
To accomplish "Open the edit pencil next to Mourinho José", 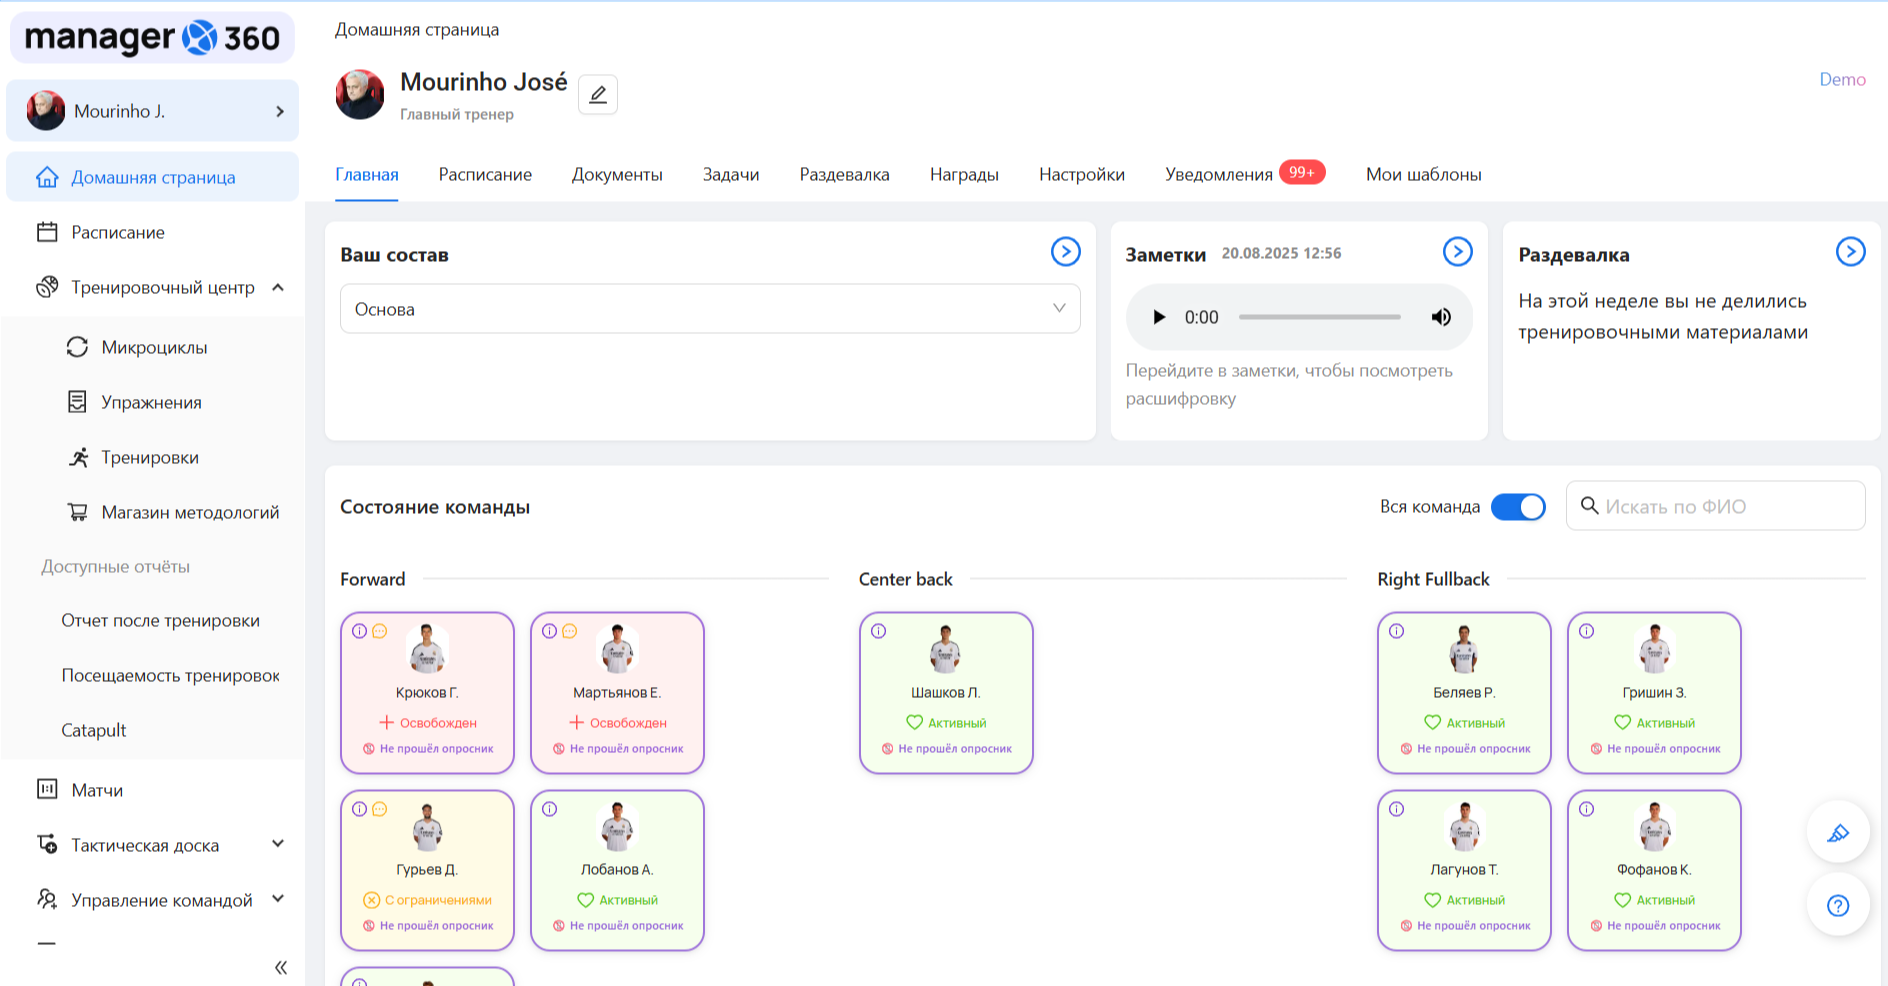I will pyautogui.click(x=598, y=94).
